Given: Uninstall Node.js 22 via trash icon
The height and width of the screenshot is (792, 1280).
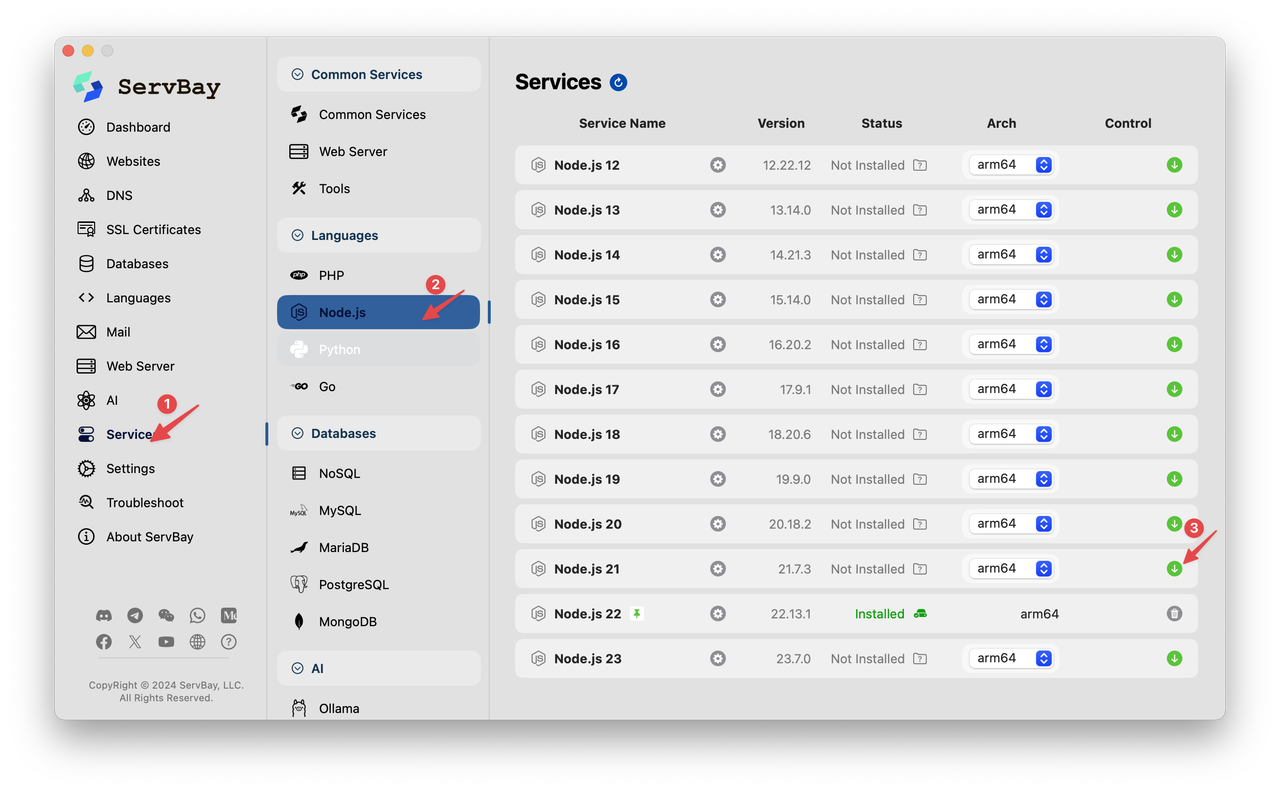Looking at the screenshot, I should (1174, 614).
